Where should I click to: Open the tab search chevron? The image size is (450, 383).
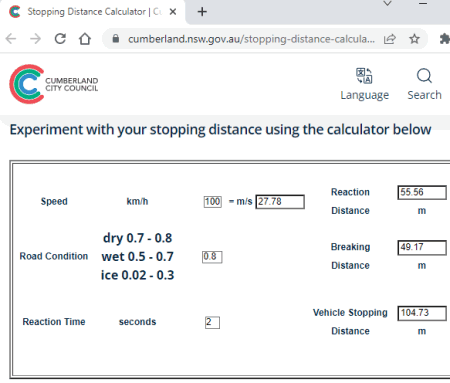click(x=387, y=3)
